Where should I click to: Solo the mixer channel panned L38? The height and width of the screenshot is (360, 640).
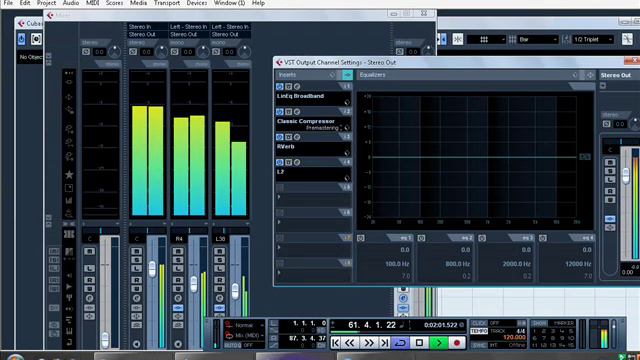tap(220, 260)
